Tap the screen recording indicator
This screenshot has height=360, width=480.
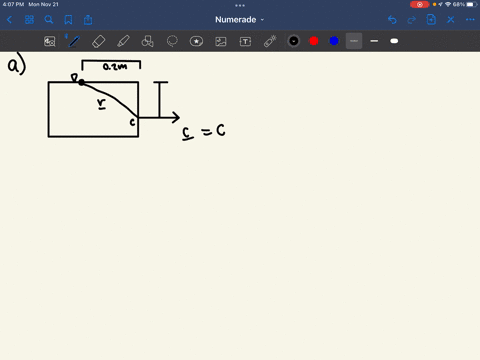420,4
